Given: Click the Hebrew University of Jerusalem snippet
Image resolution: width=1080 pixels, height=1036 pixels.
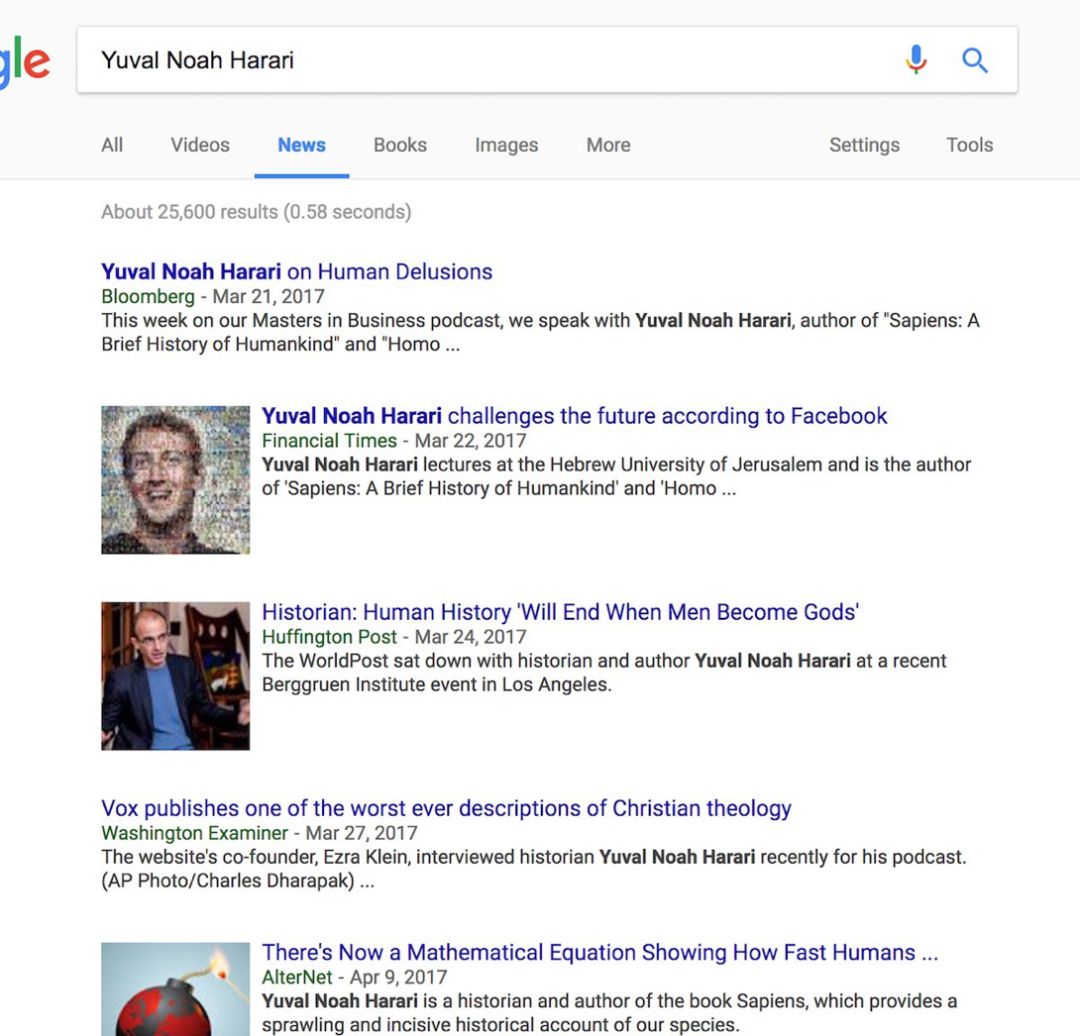Looking at the screenshot, I should click(x=616, y=476).
